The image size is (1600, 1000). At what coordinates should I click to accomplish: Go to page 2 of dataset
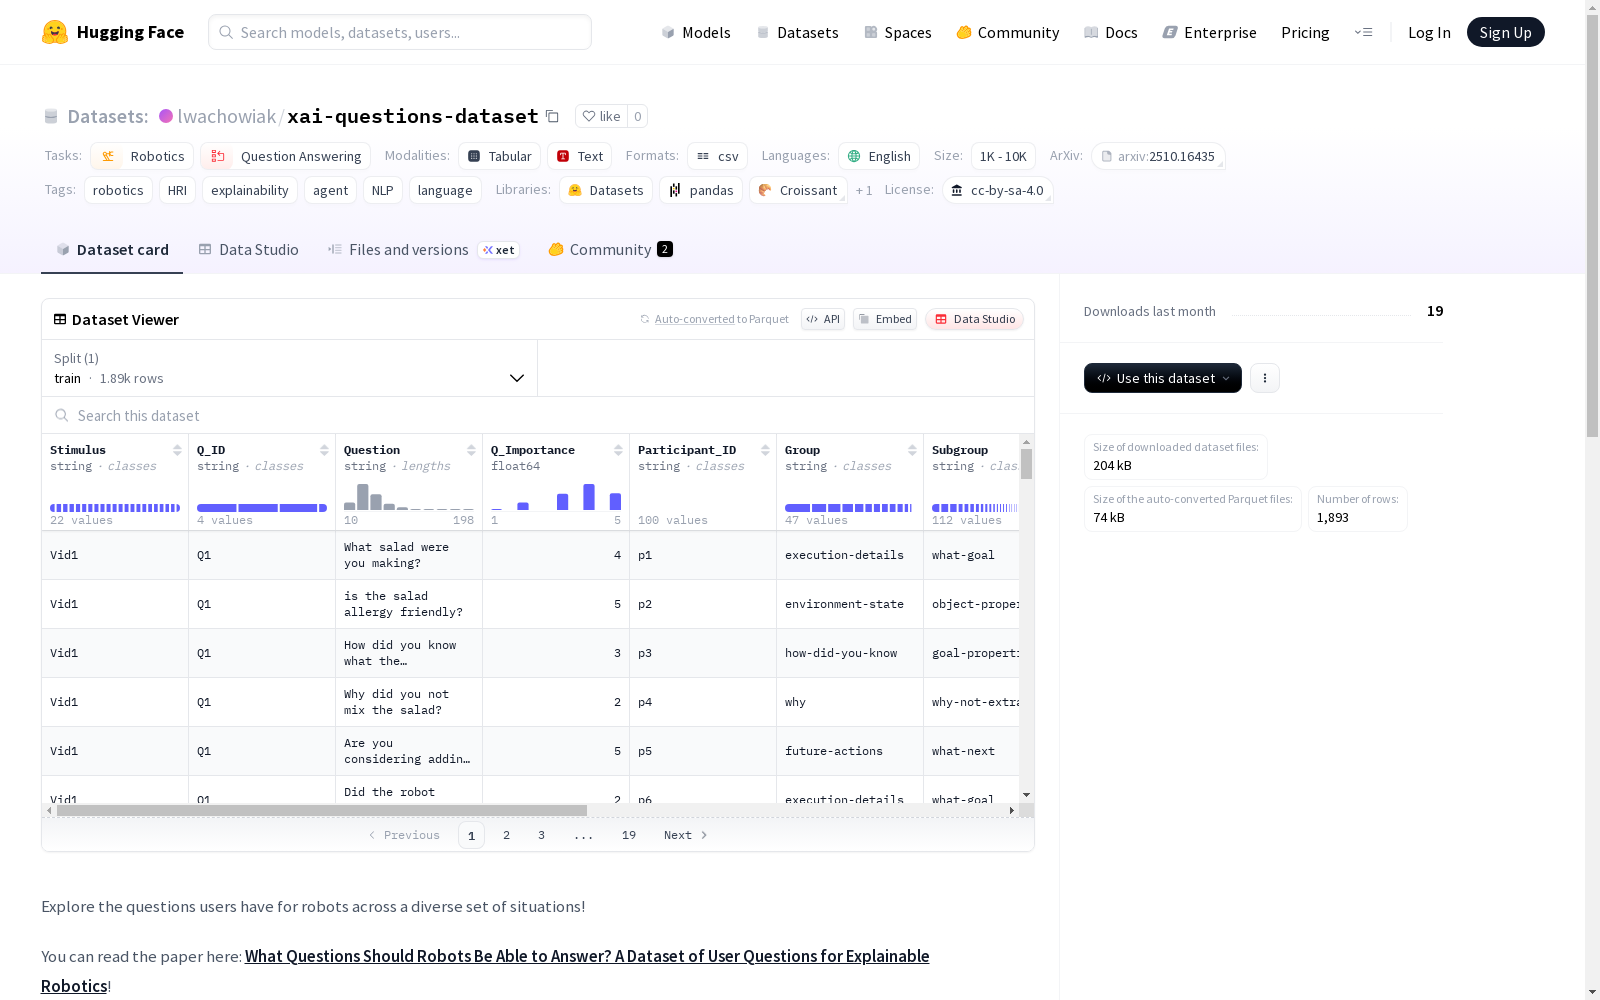pos(506,835)
